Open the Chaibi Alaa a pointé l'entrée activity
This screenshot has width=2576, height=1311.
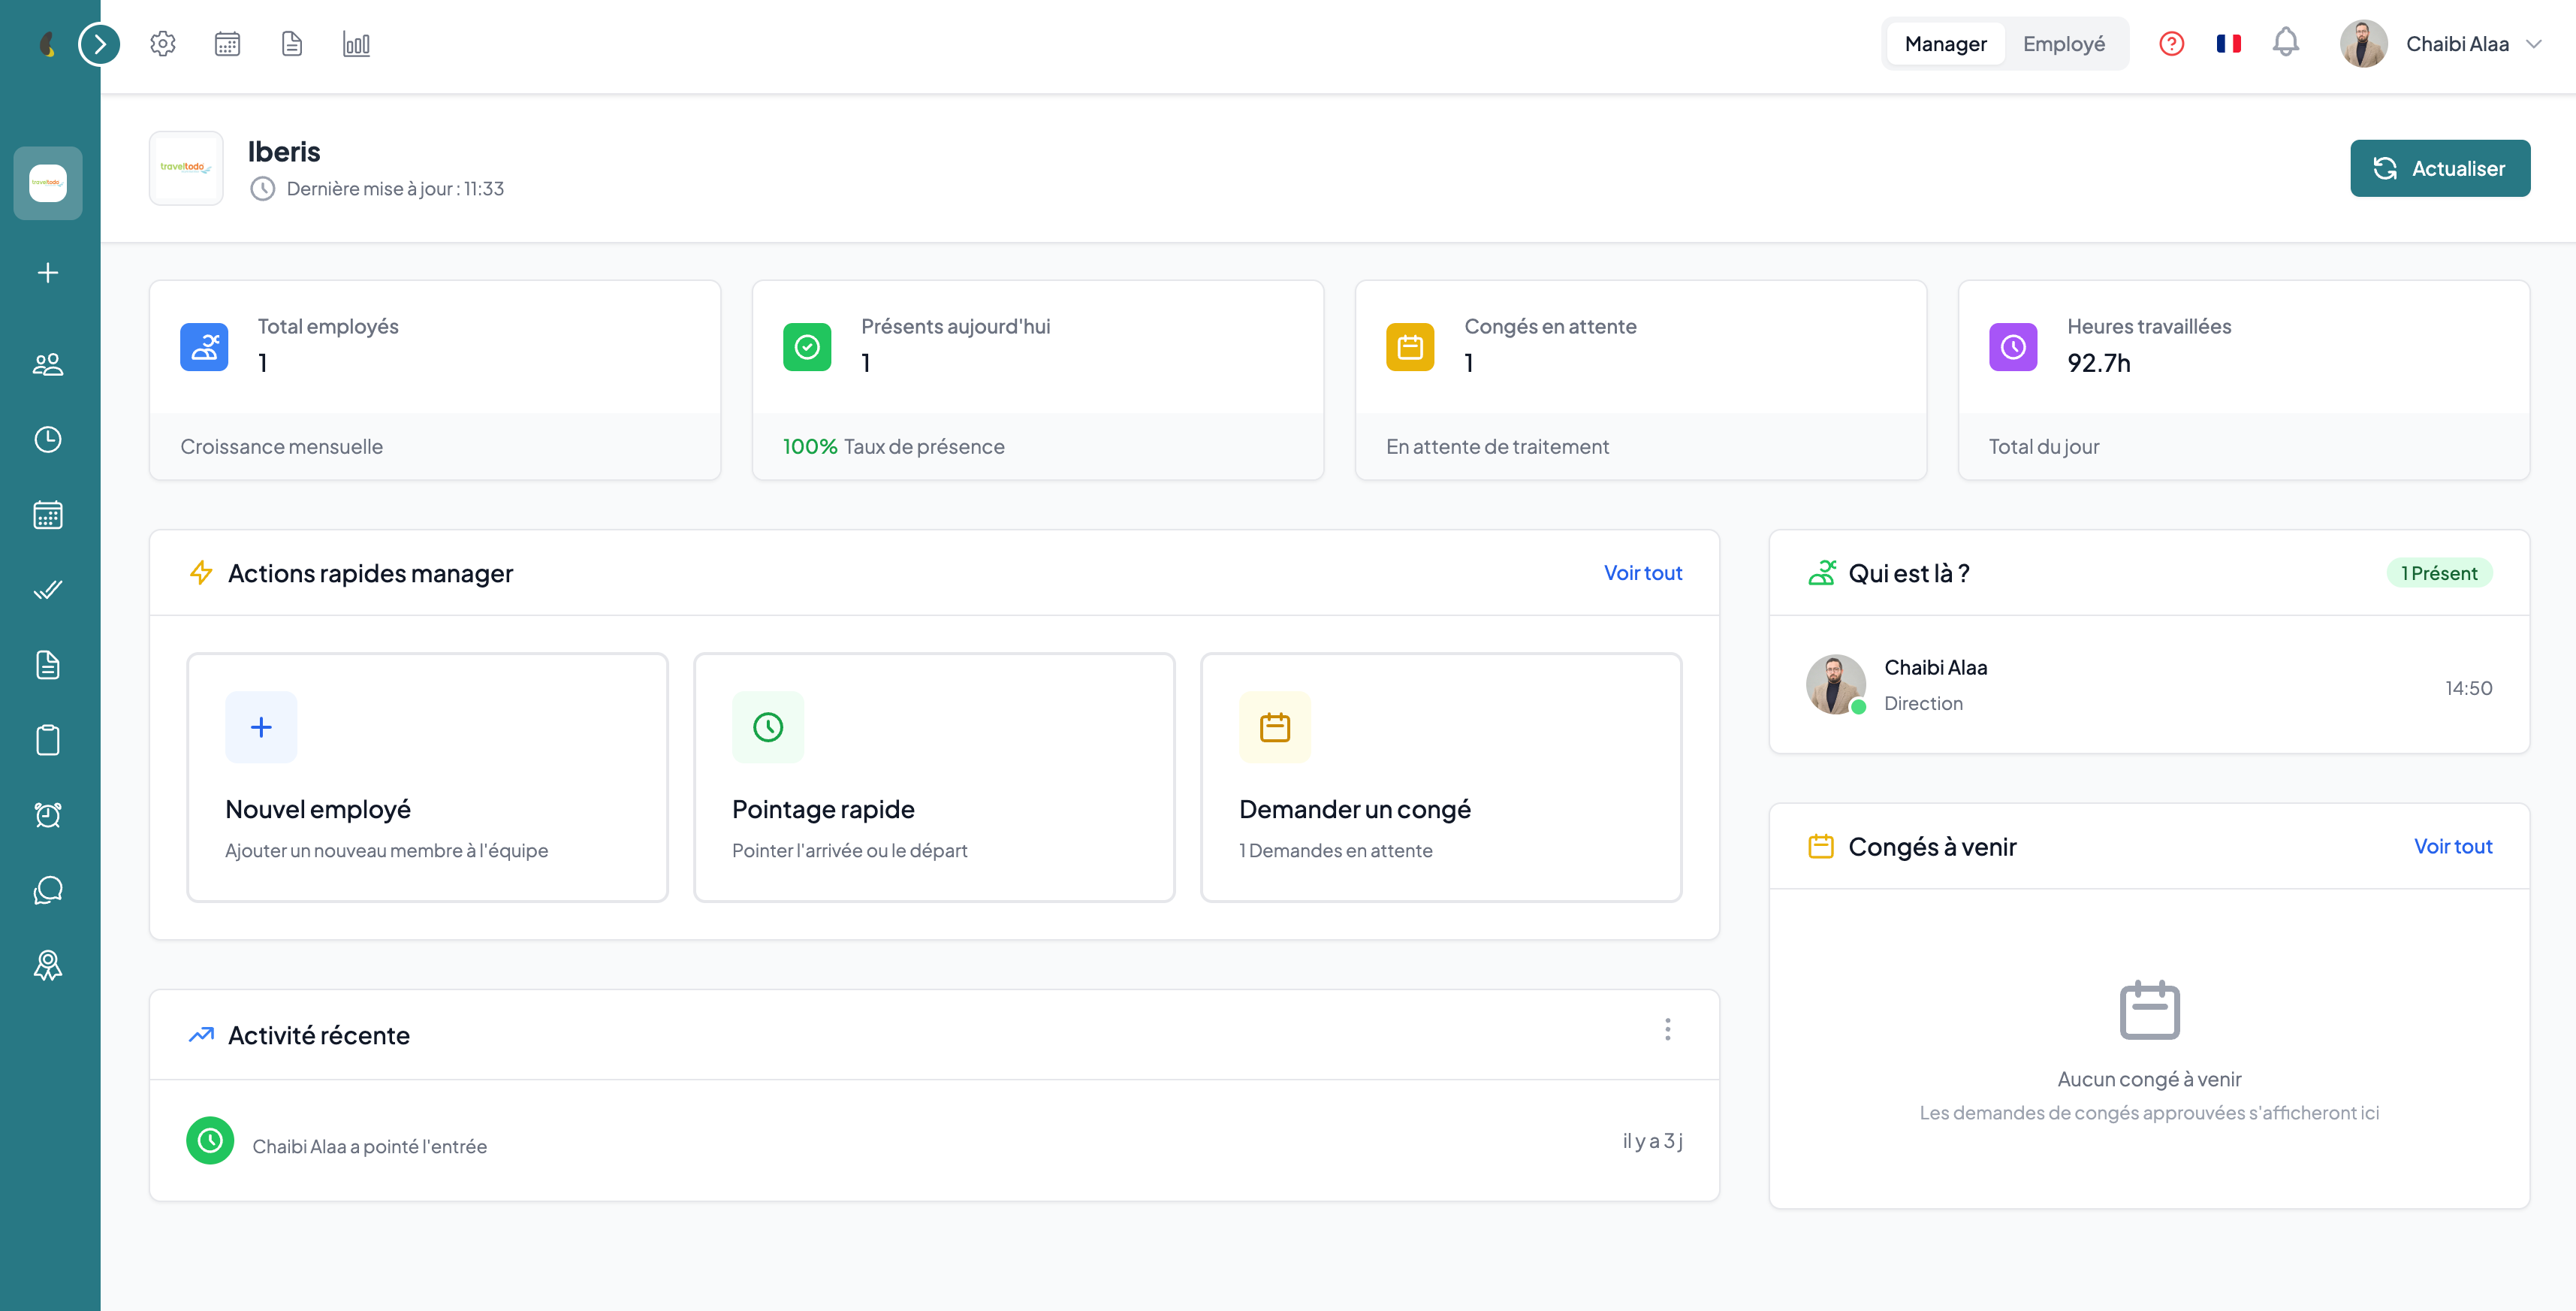934,1141
